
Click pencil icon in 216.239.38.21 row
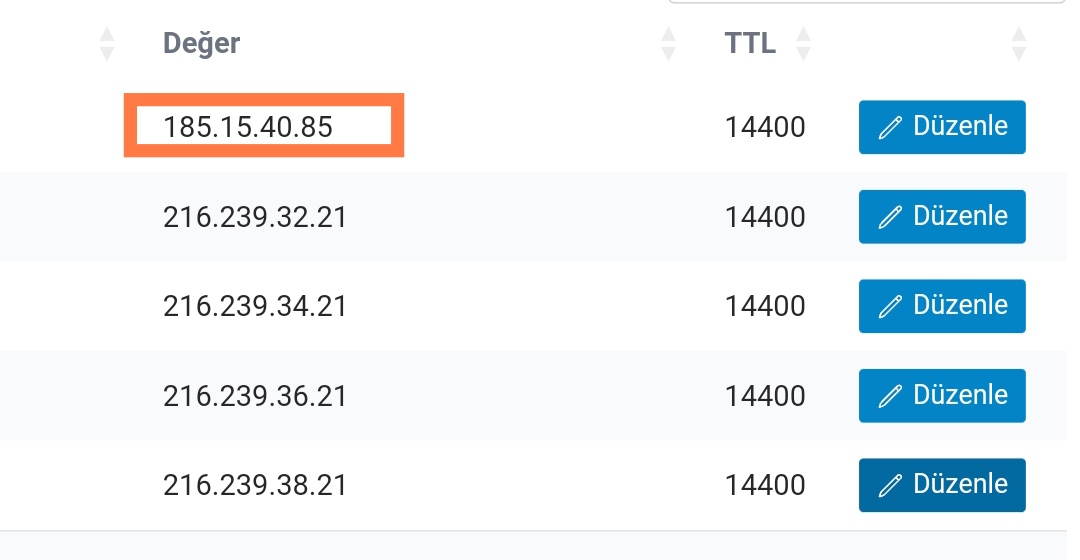(890, 486)
